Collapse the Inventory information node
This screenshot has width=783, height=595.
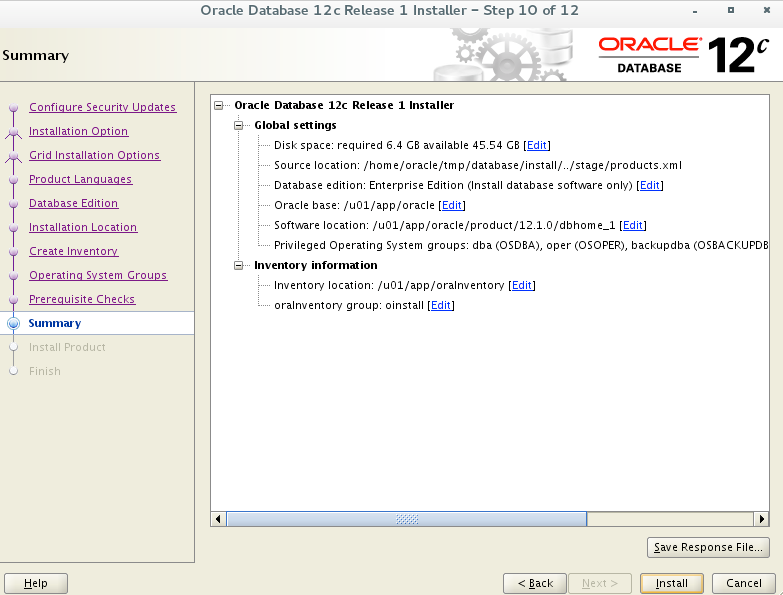click(x=239, y=265)
